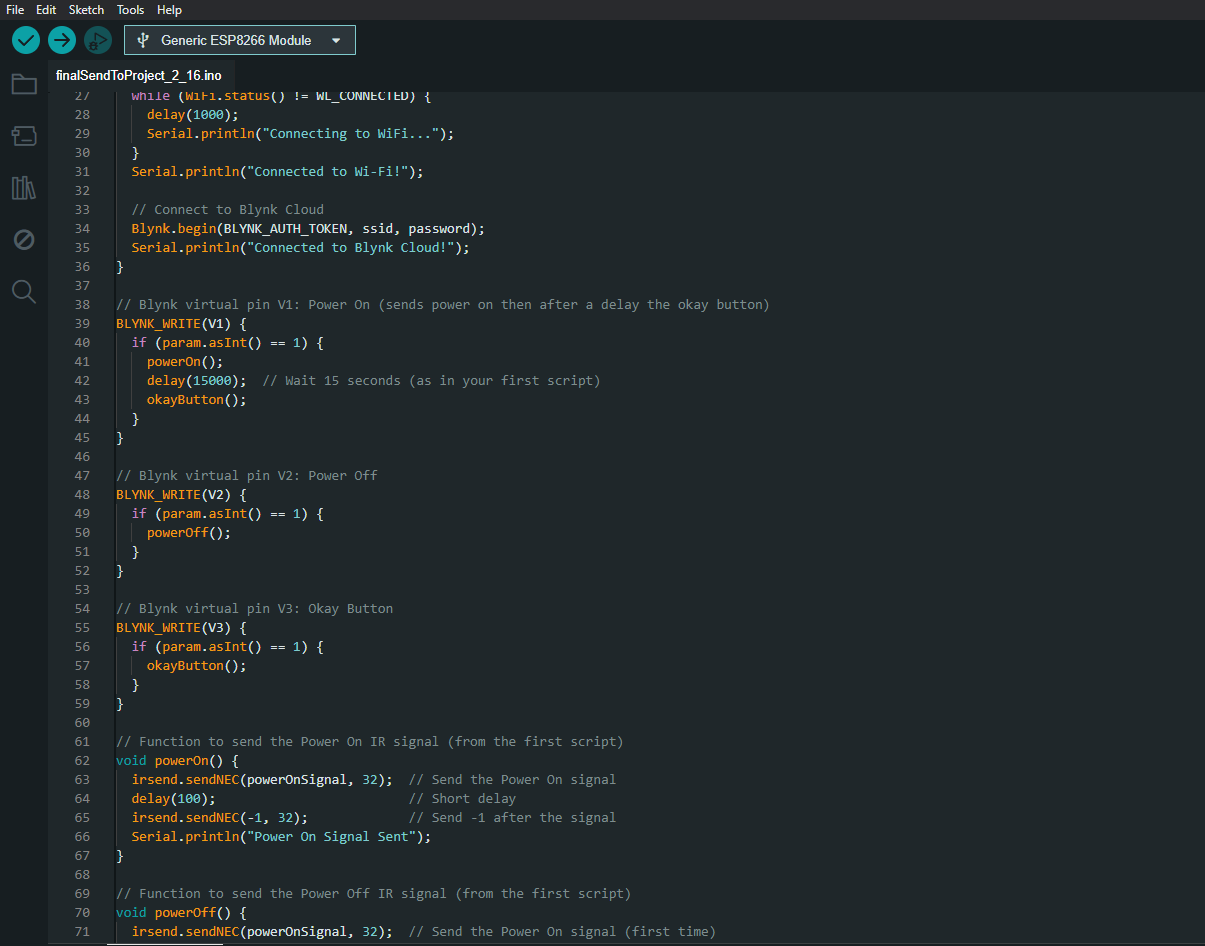Open the Search magnifier in the sidebar
Viewport: 1205px width, 946px height.
pyautogui.click(x=24, y=292)
